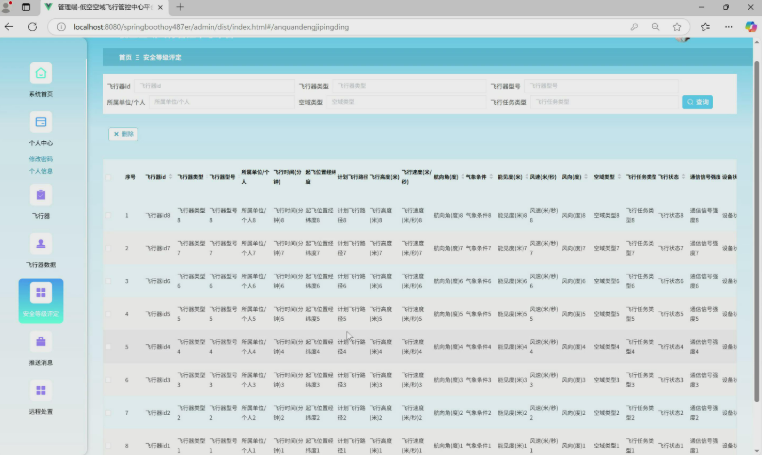Viewport: 762px width, 455px height.
Task: Sort table by 飞行状态 column
Action: (x=683, y=177)
